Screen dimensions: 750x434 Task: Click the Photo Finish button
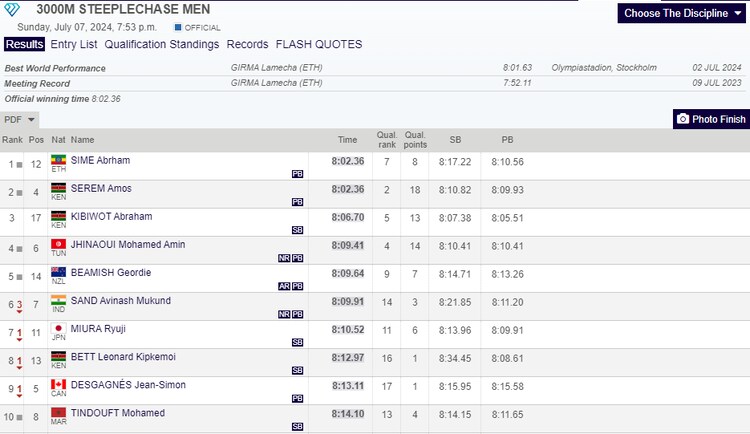pyautogui.click(x=710, y=119)
